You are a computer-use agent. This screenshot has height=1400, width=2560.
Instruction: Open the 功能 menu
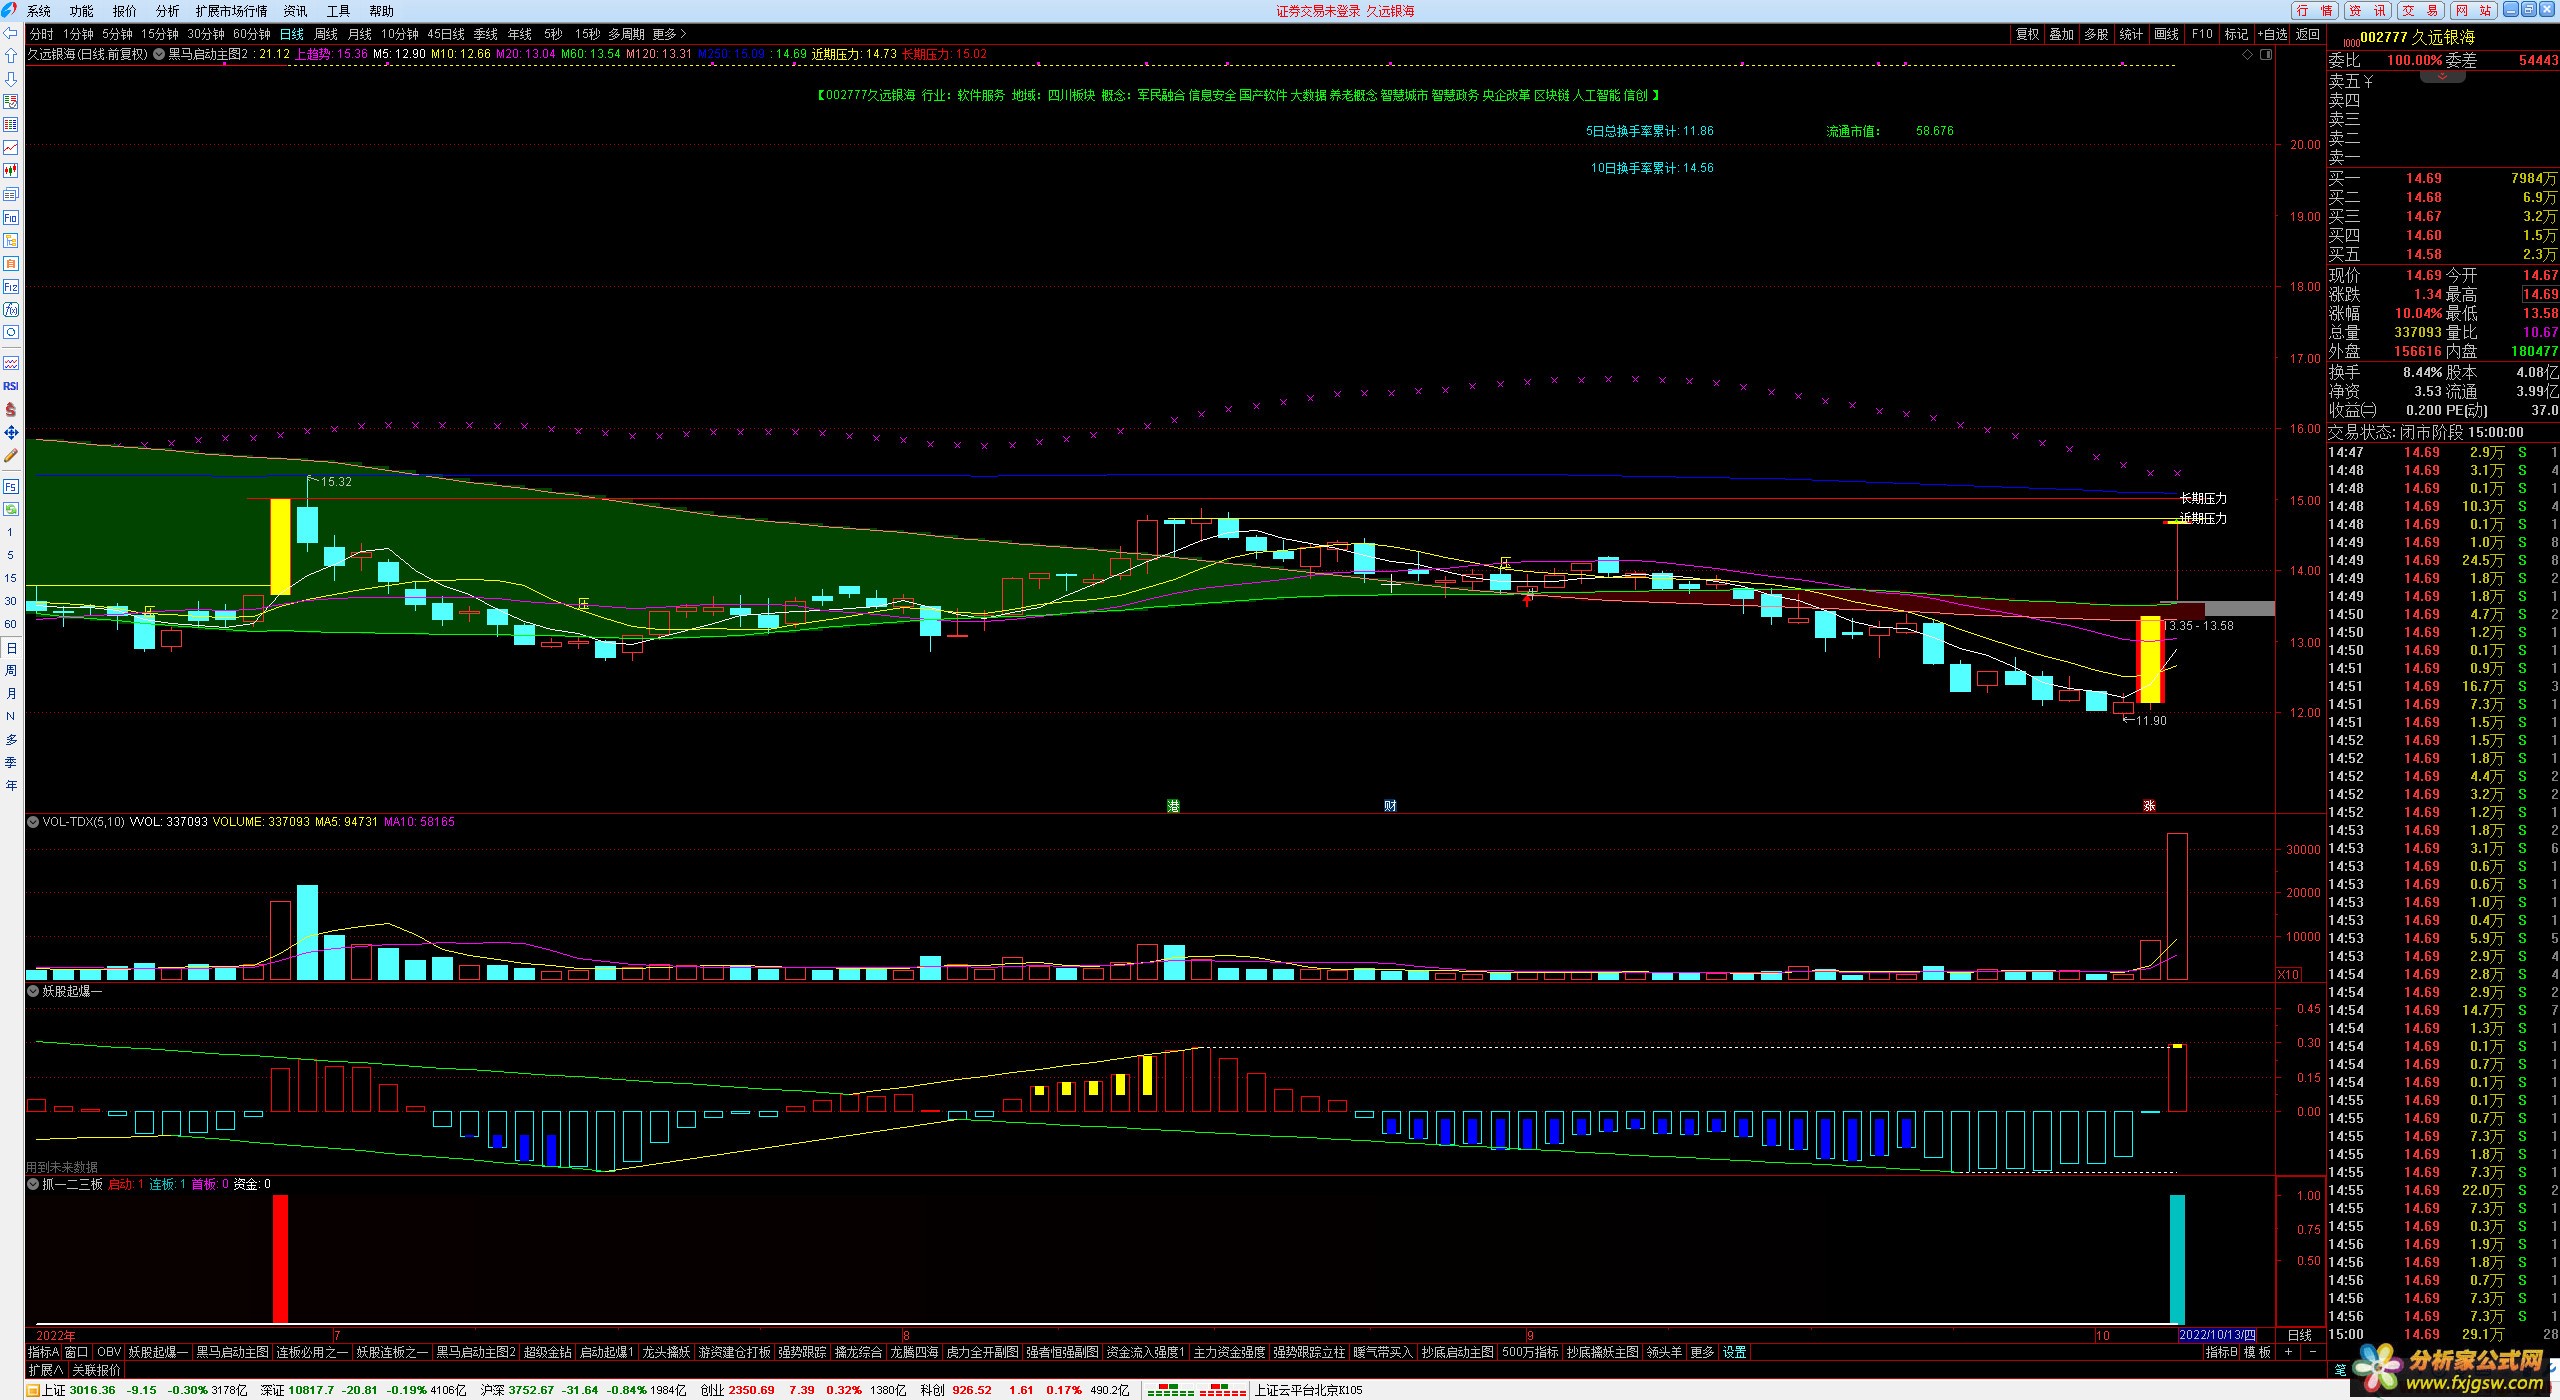tap(81, 11)
